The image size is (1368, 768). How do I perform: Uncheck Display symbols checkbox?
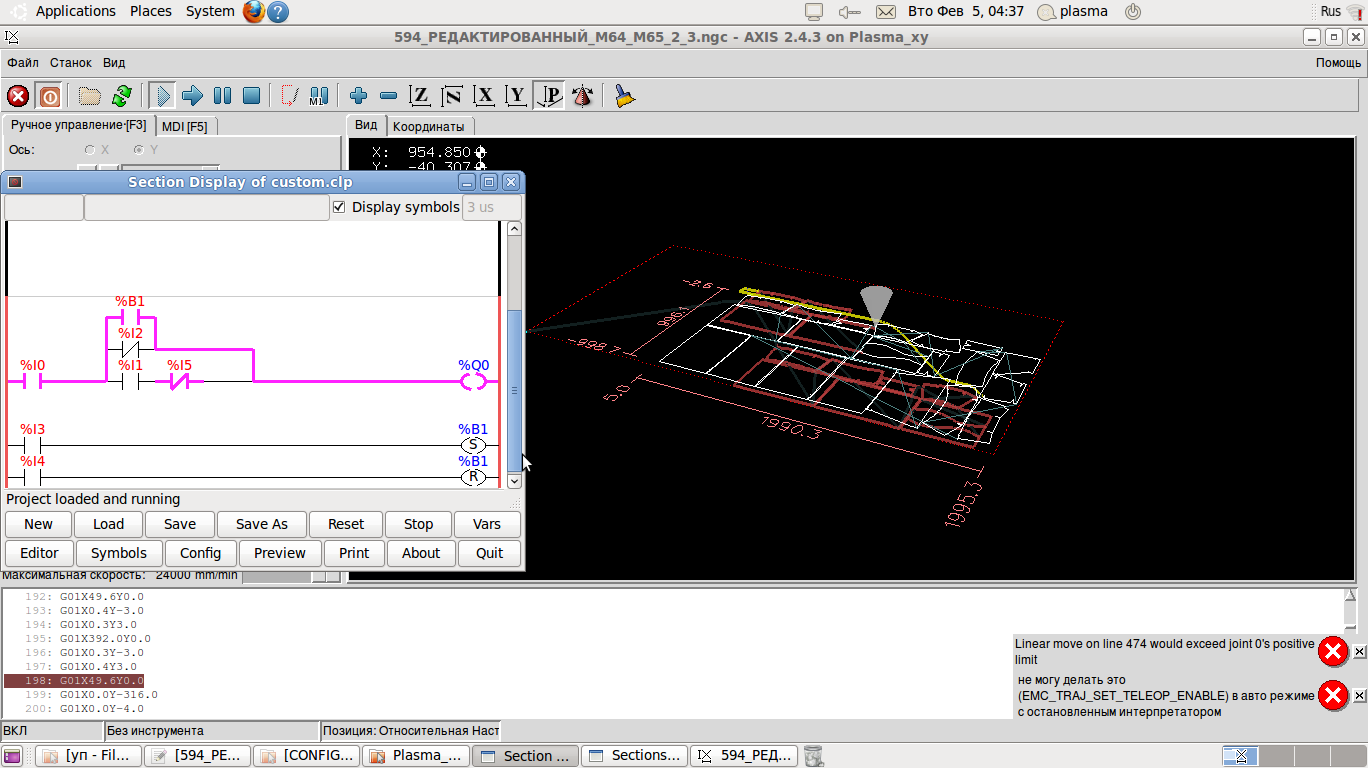coord(339,207)
